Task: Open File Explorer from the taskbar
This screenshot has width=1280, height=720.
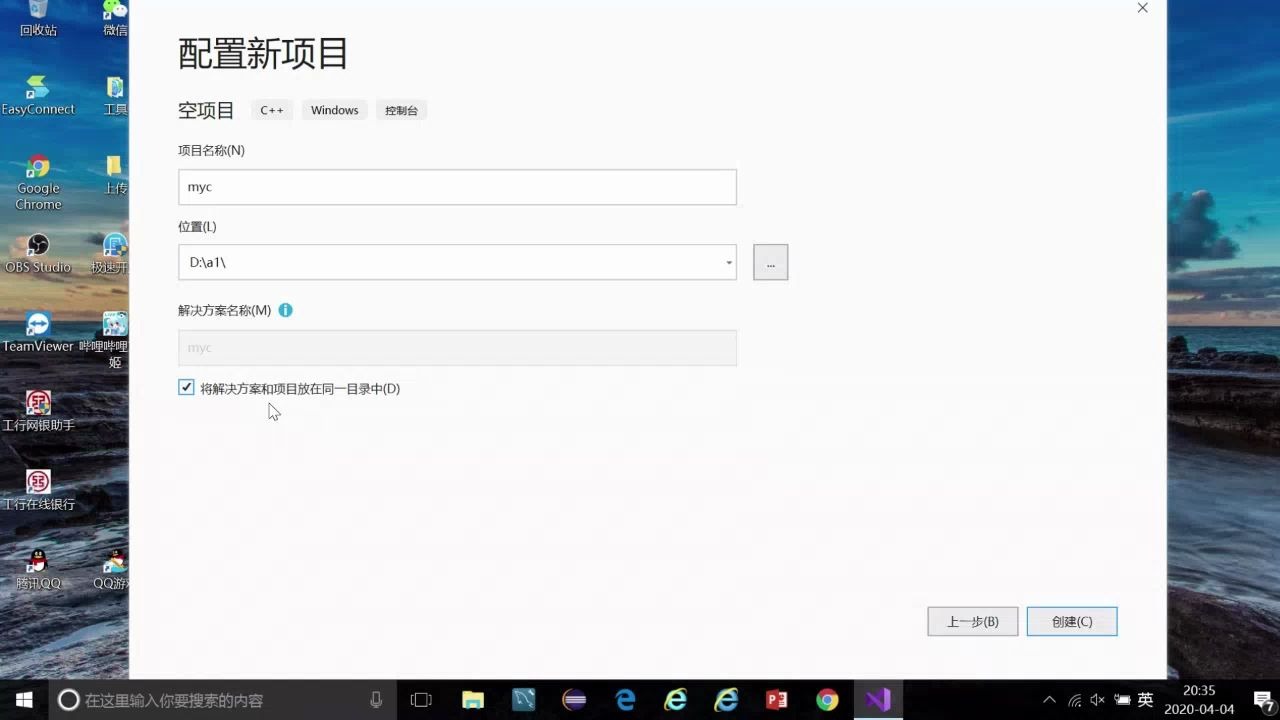Action: [x=473, y=700]
